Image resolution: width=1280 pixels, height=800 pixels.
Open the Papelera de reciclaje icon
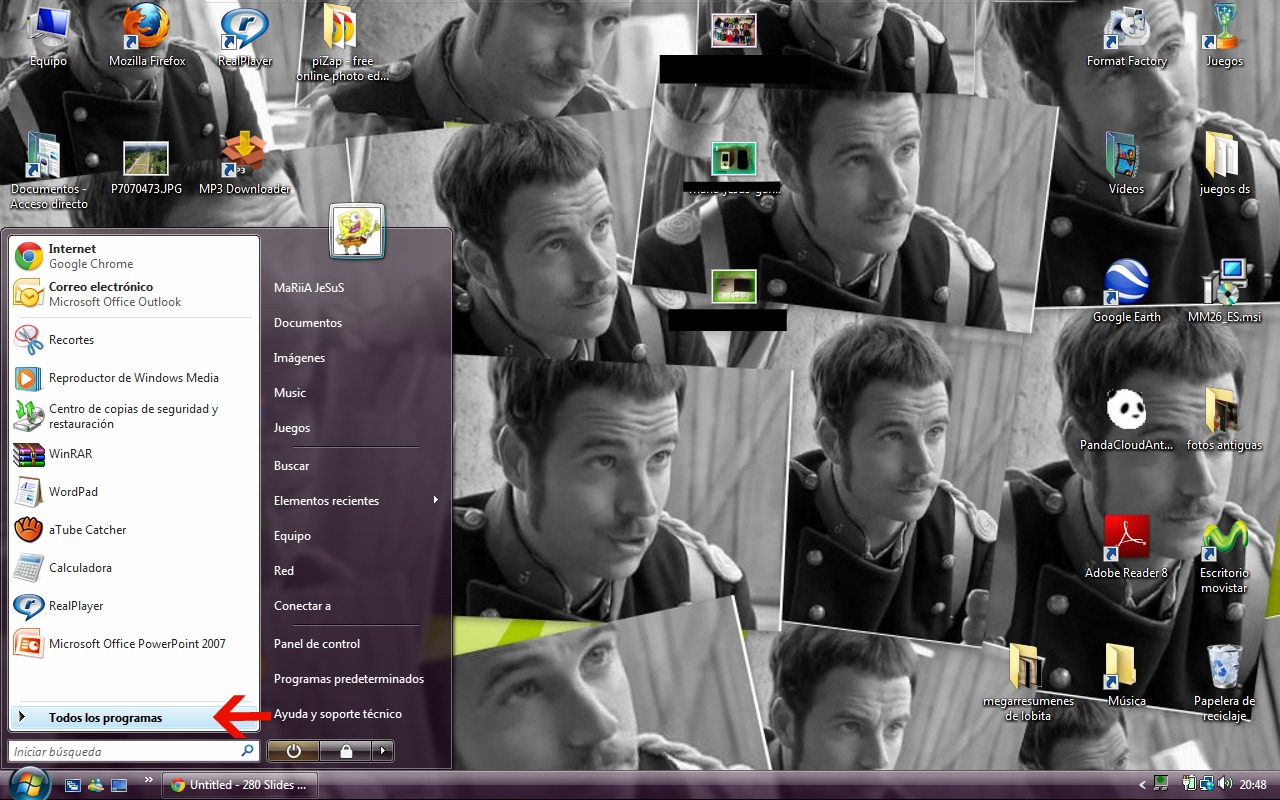1224,668
